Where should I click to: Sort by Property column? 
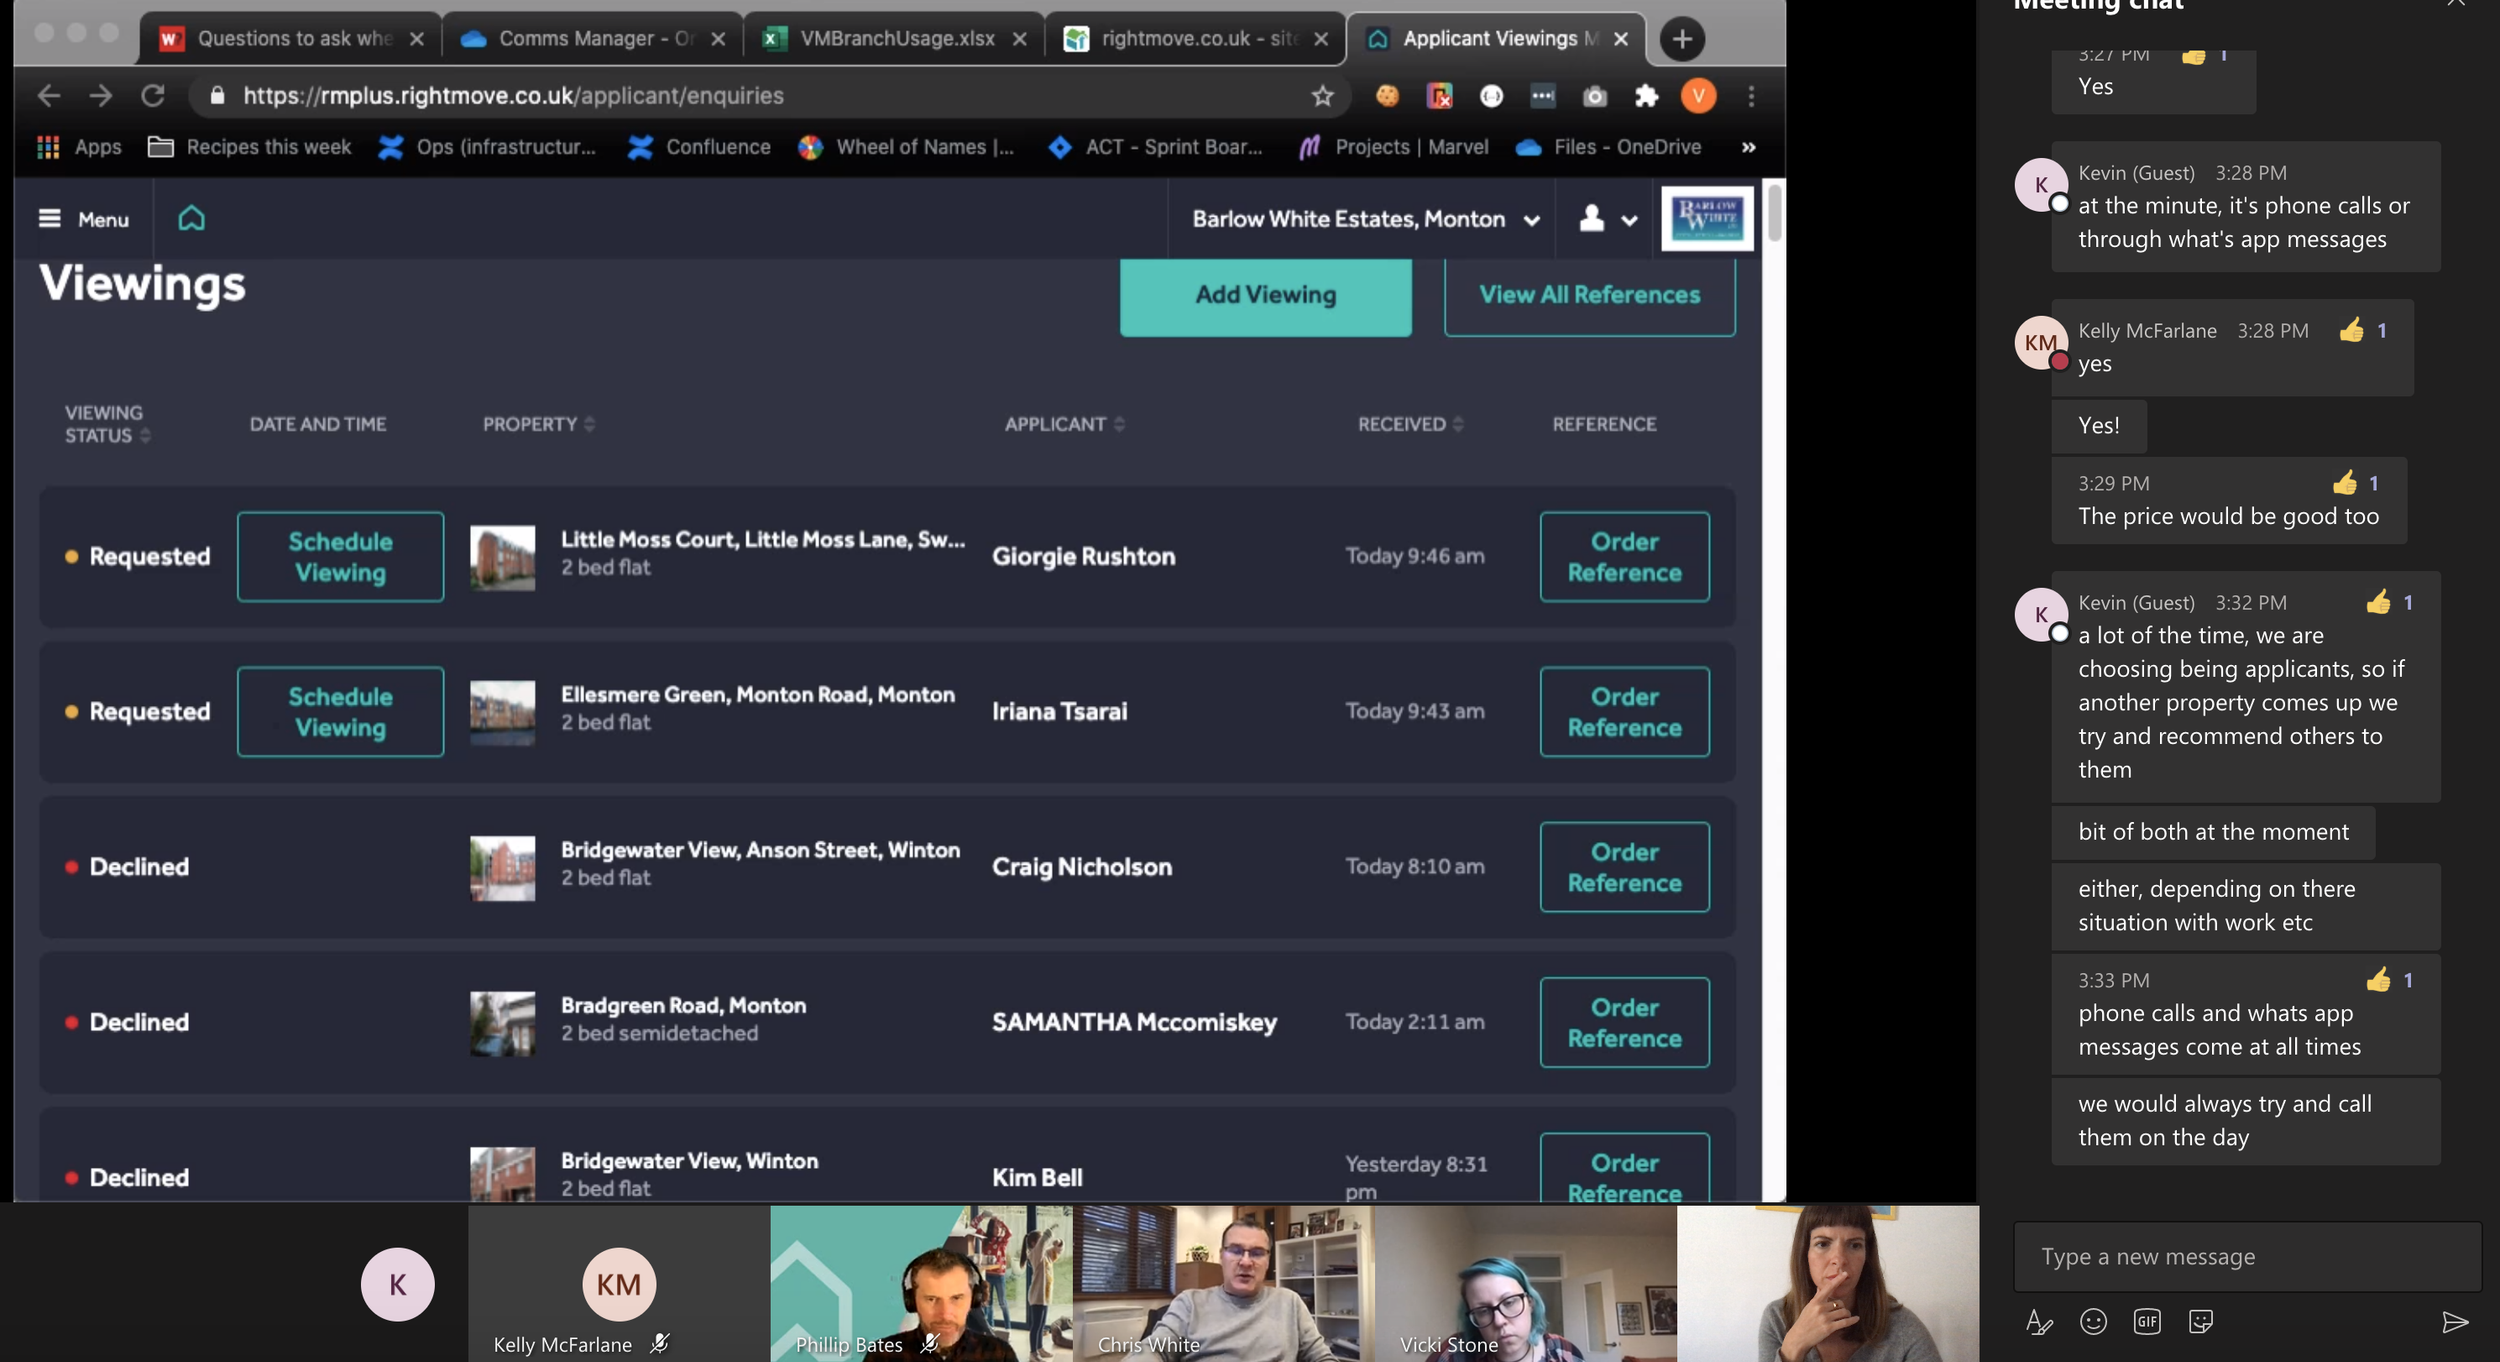click(x=538, y=424)
